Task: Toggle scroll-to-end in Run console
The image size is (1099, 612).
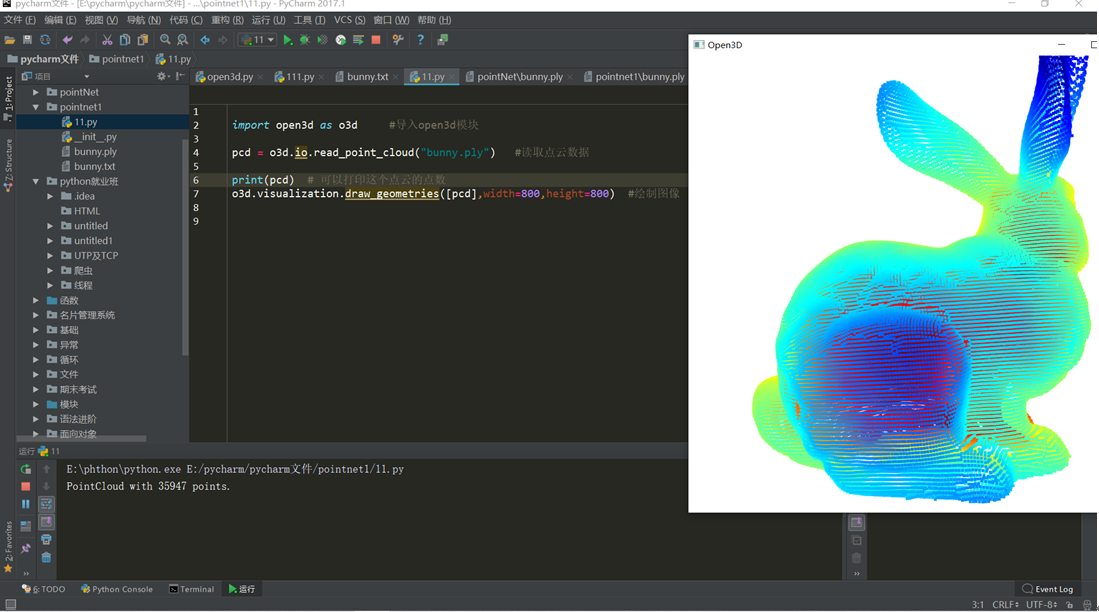Action: click(46, 522)
